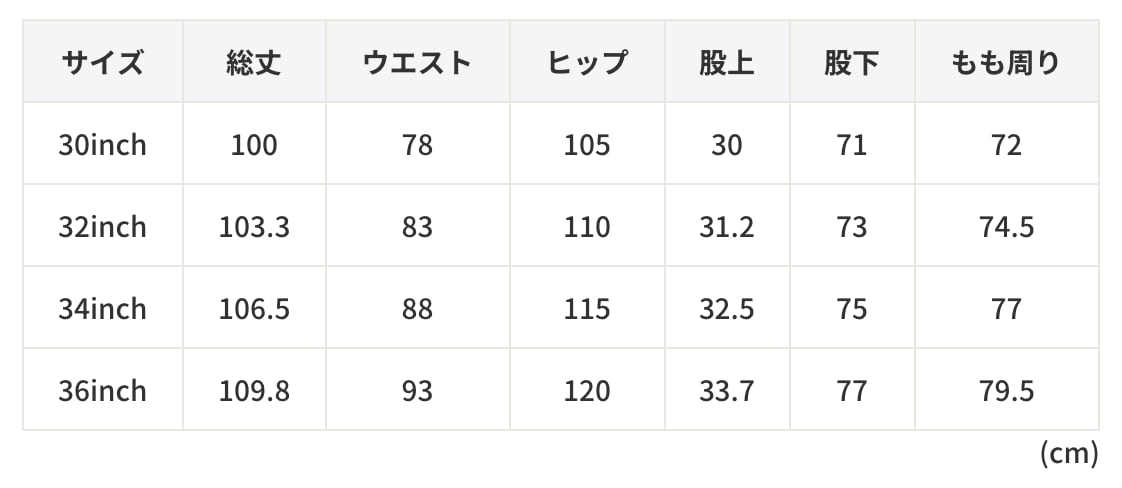Click the (cm) unit label
Viewport: 1122px width, 488px height.
[1069, 454]
